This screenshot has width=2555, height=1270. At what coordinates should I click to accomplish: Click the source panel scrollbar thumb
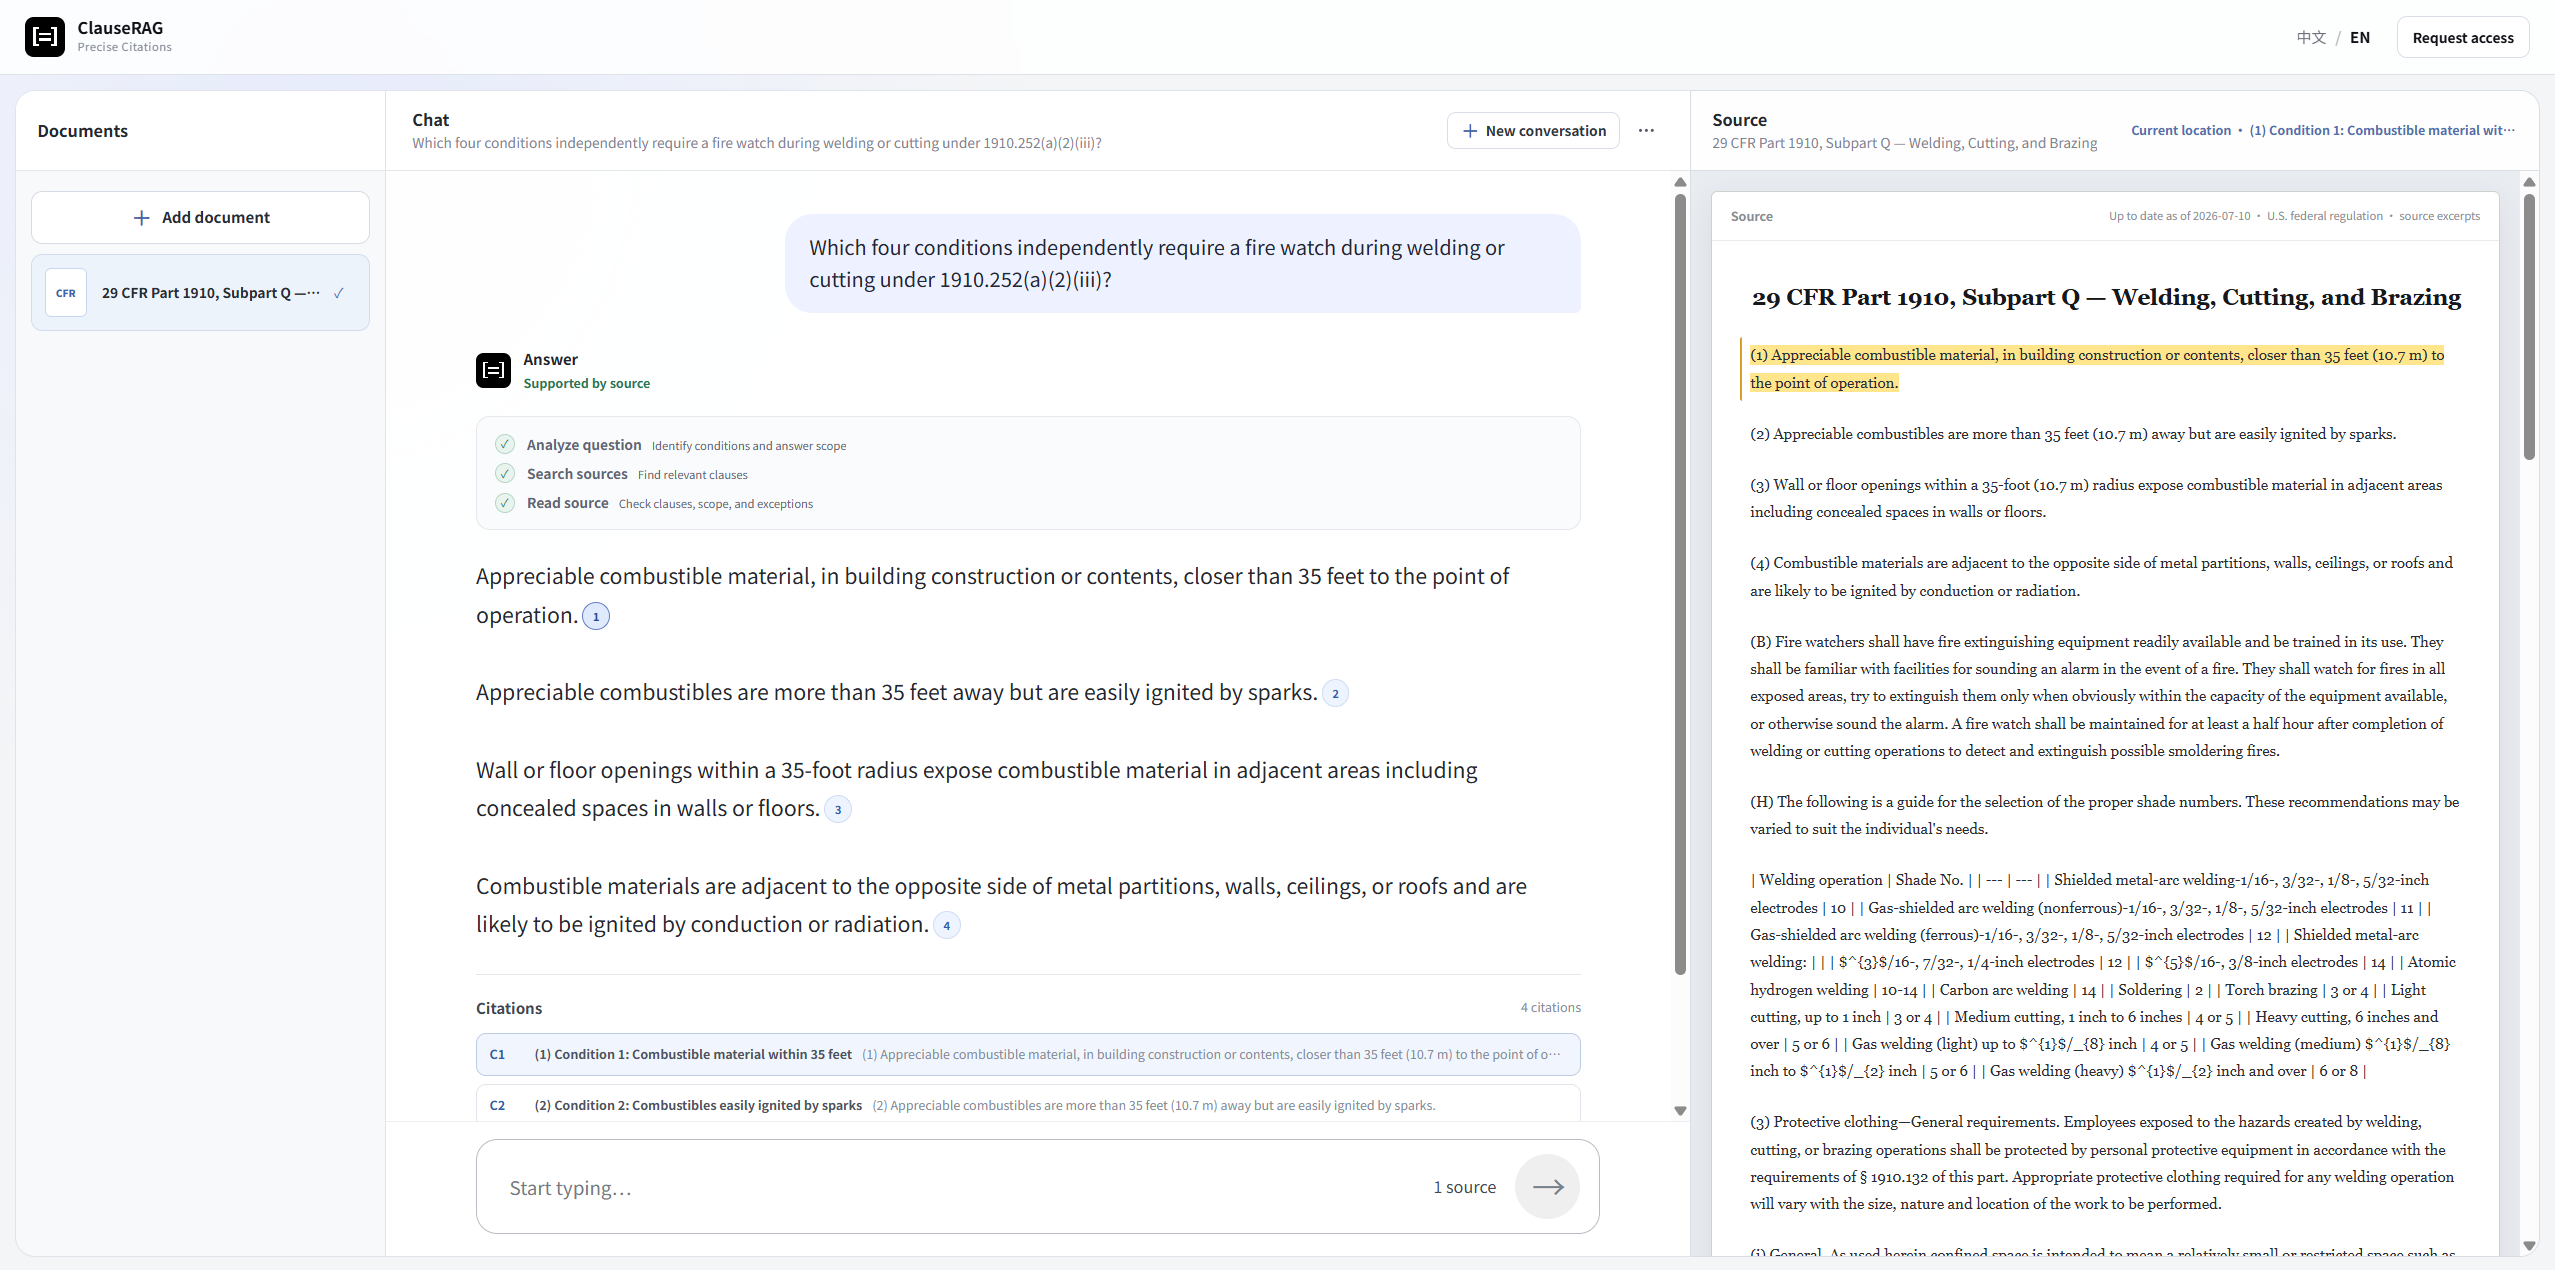click(2529, 326)
